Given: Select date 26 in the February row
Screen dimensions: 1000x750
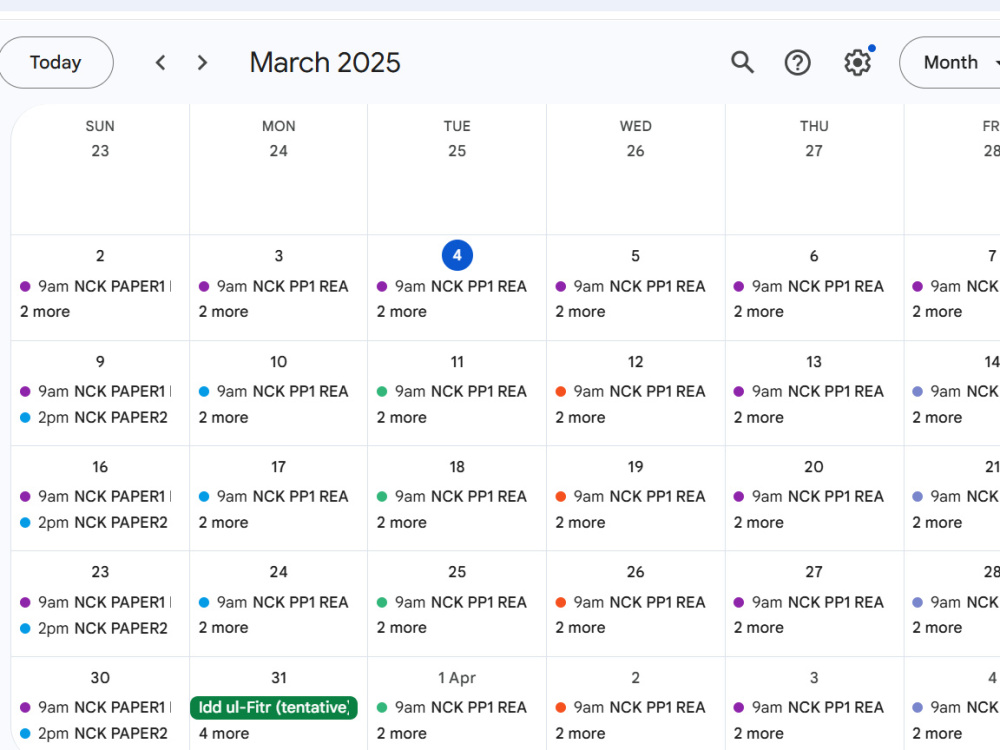Looking at the screenshot, I should click(x=635, y=151).
